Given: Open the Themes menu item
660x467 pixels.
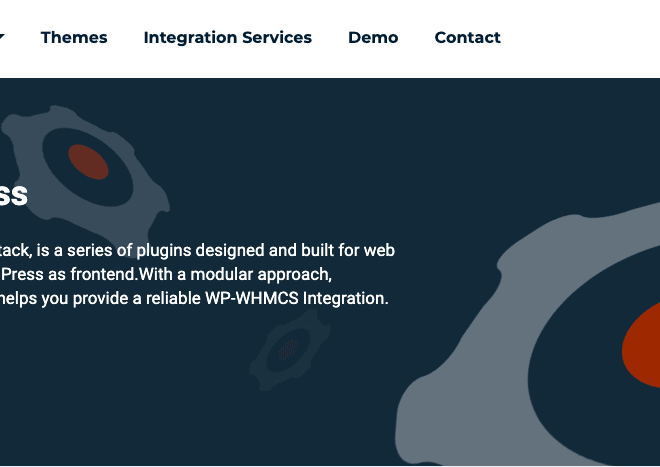Looking at the screenshot, I should 74,37.
